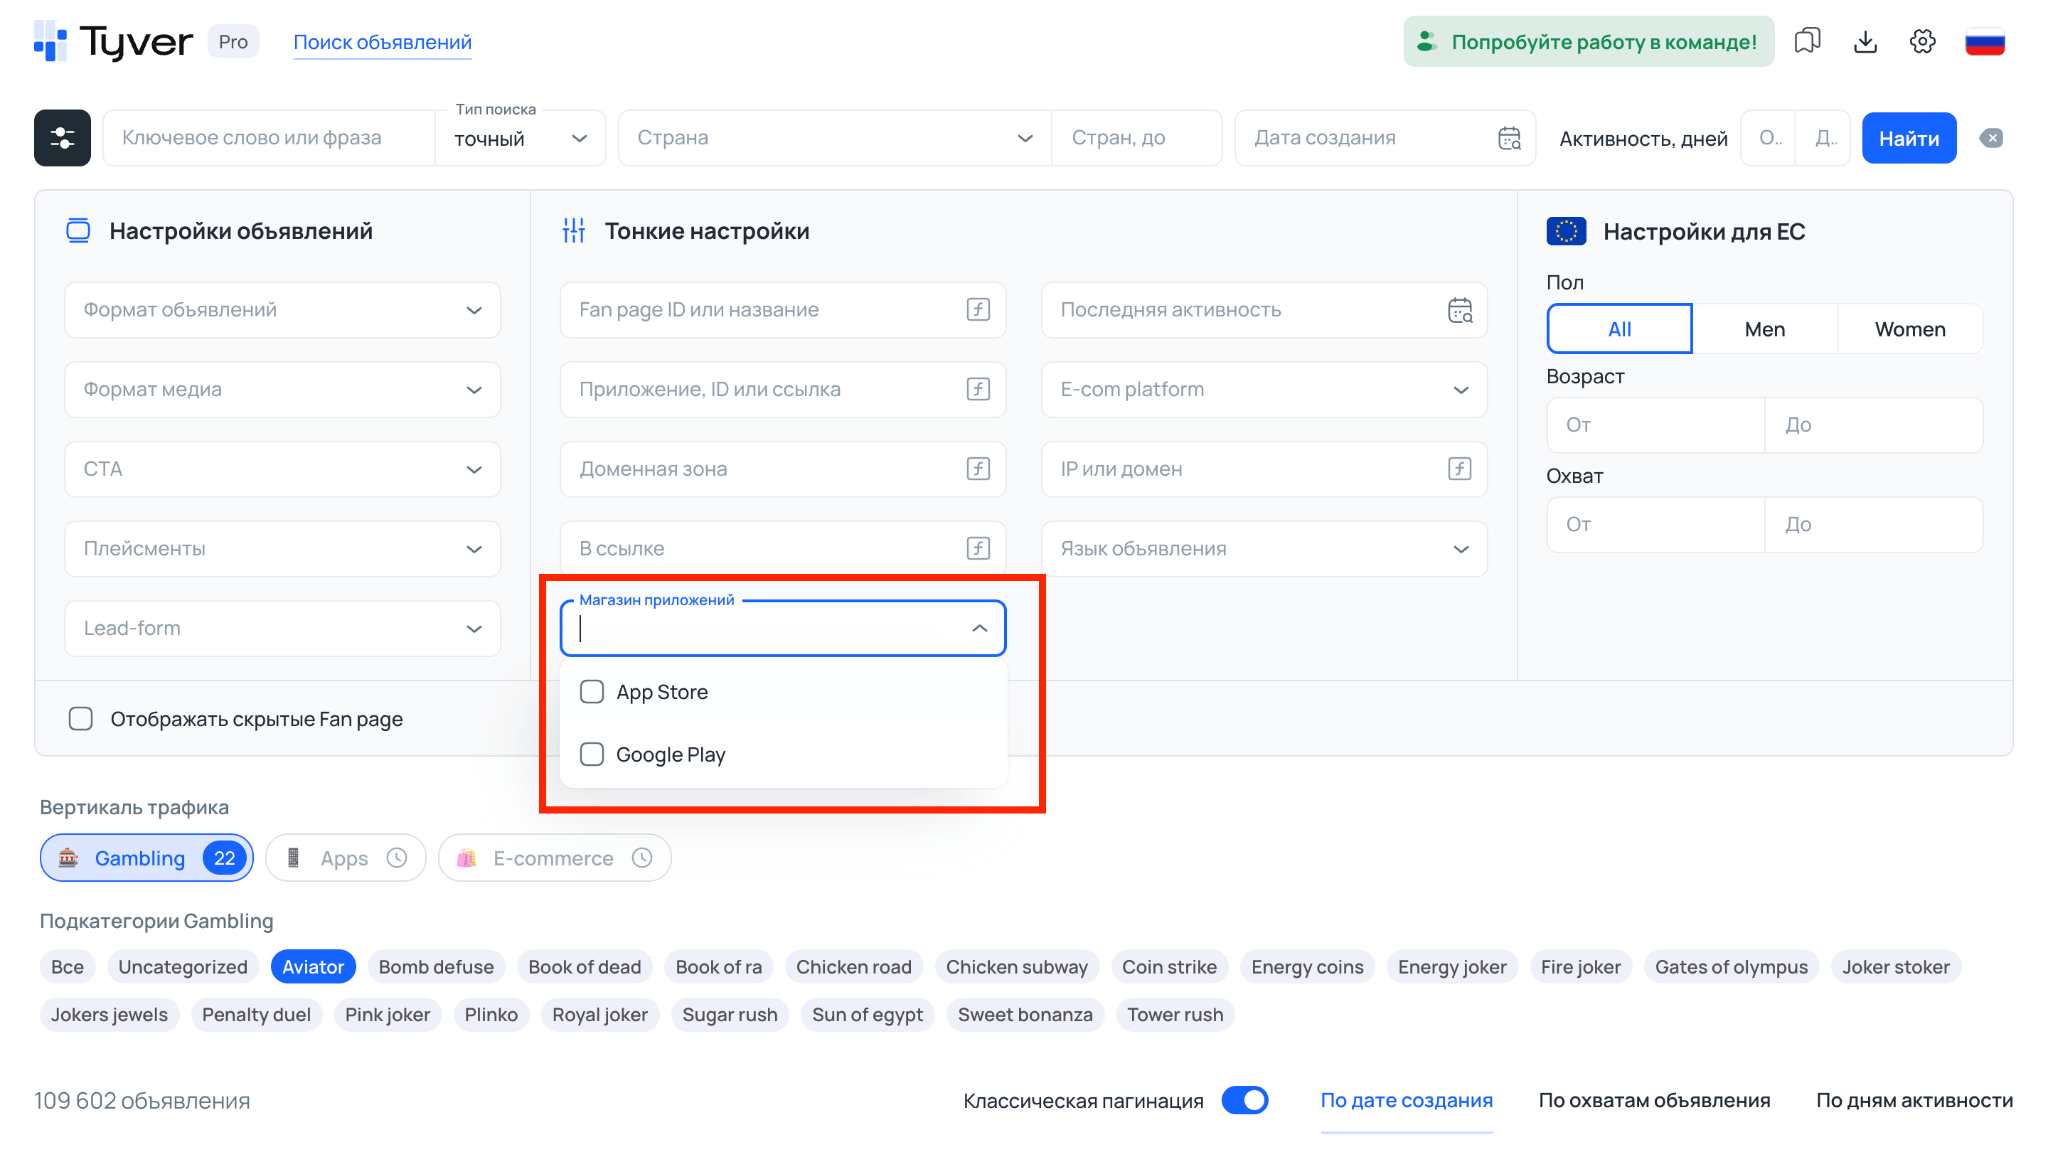Image resolution: width=2048 pixels, height=1155 pixels.
Task: Open Lead-form dropdown
Action: (x=282, y=628)
